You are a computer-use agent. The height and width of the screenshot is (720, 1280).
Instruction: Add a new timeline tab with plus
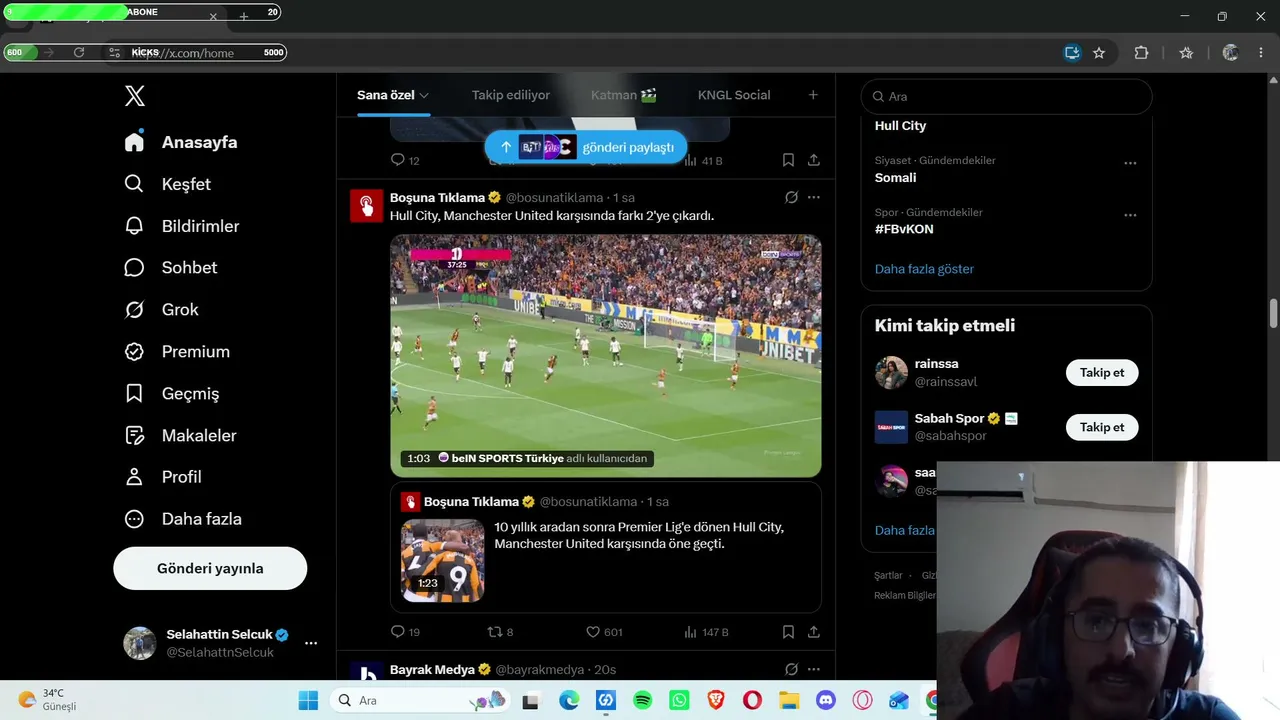click(813, 95)
